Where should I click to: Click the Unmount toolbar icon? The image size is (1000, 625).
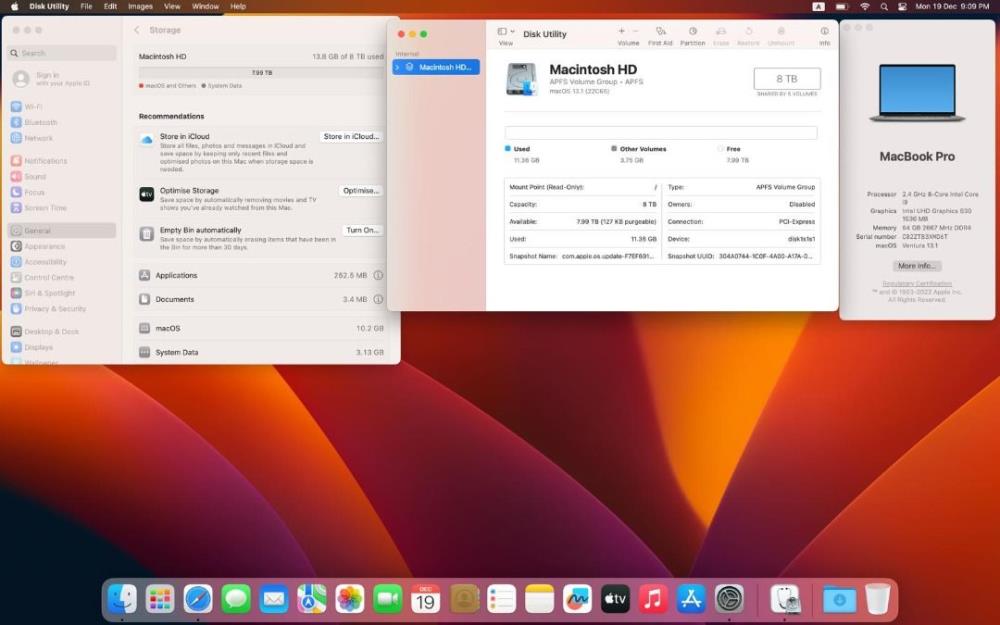[781, 31]
